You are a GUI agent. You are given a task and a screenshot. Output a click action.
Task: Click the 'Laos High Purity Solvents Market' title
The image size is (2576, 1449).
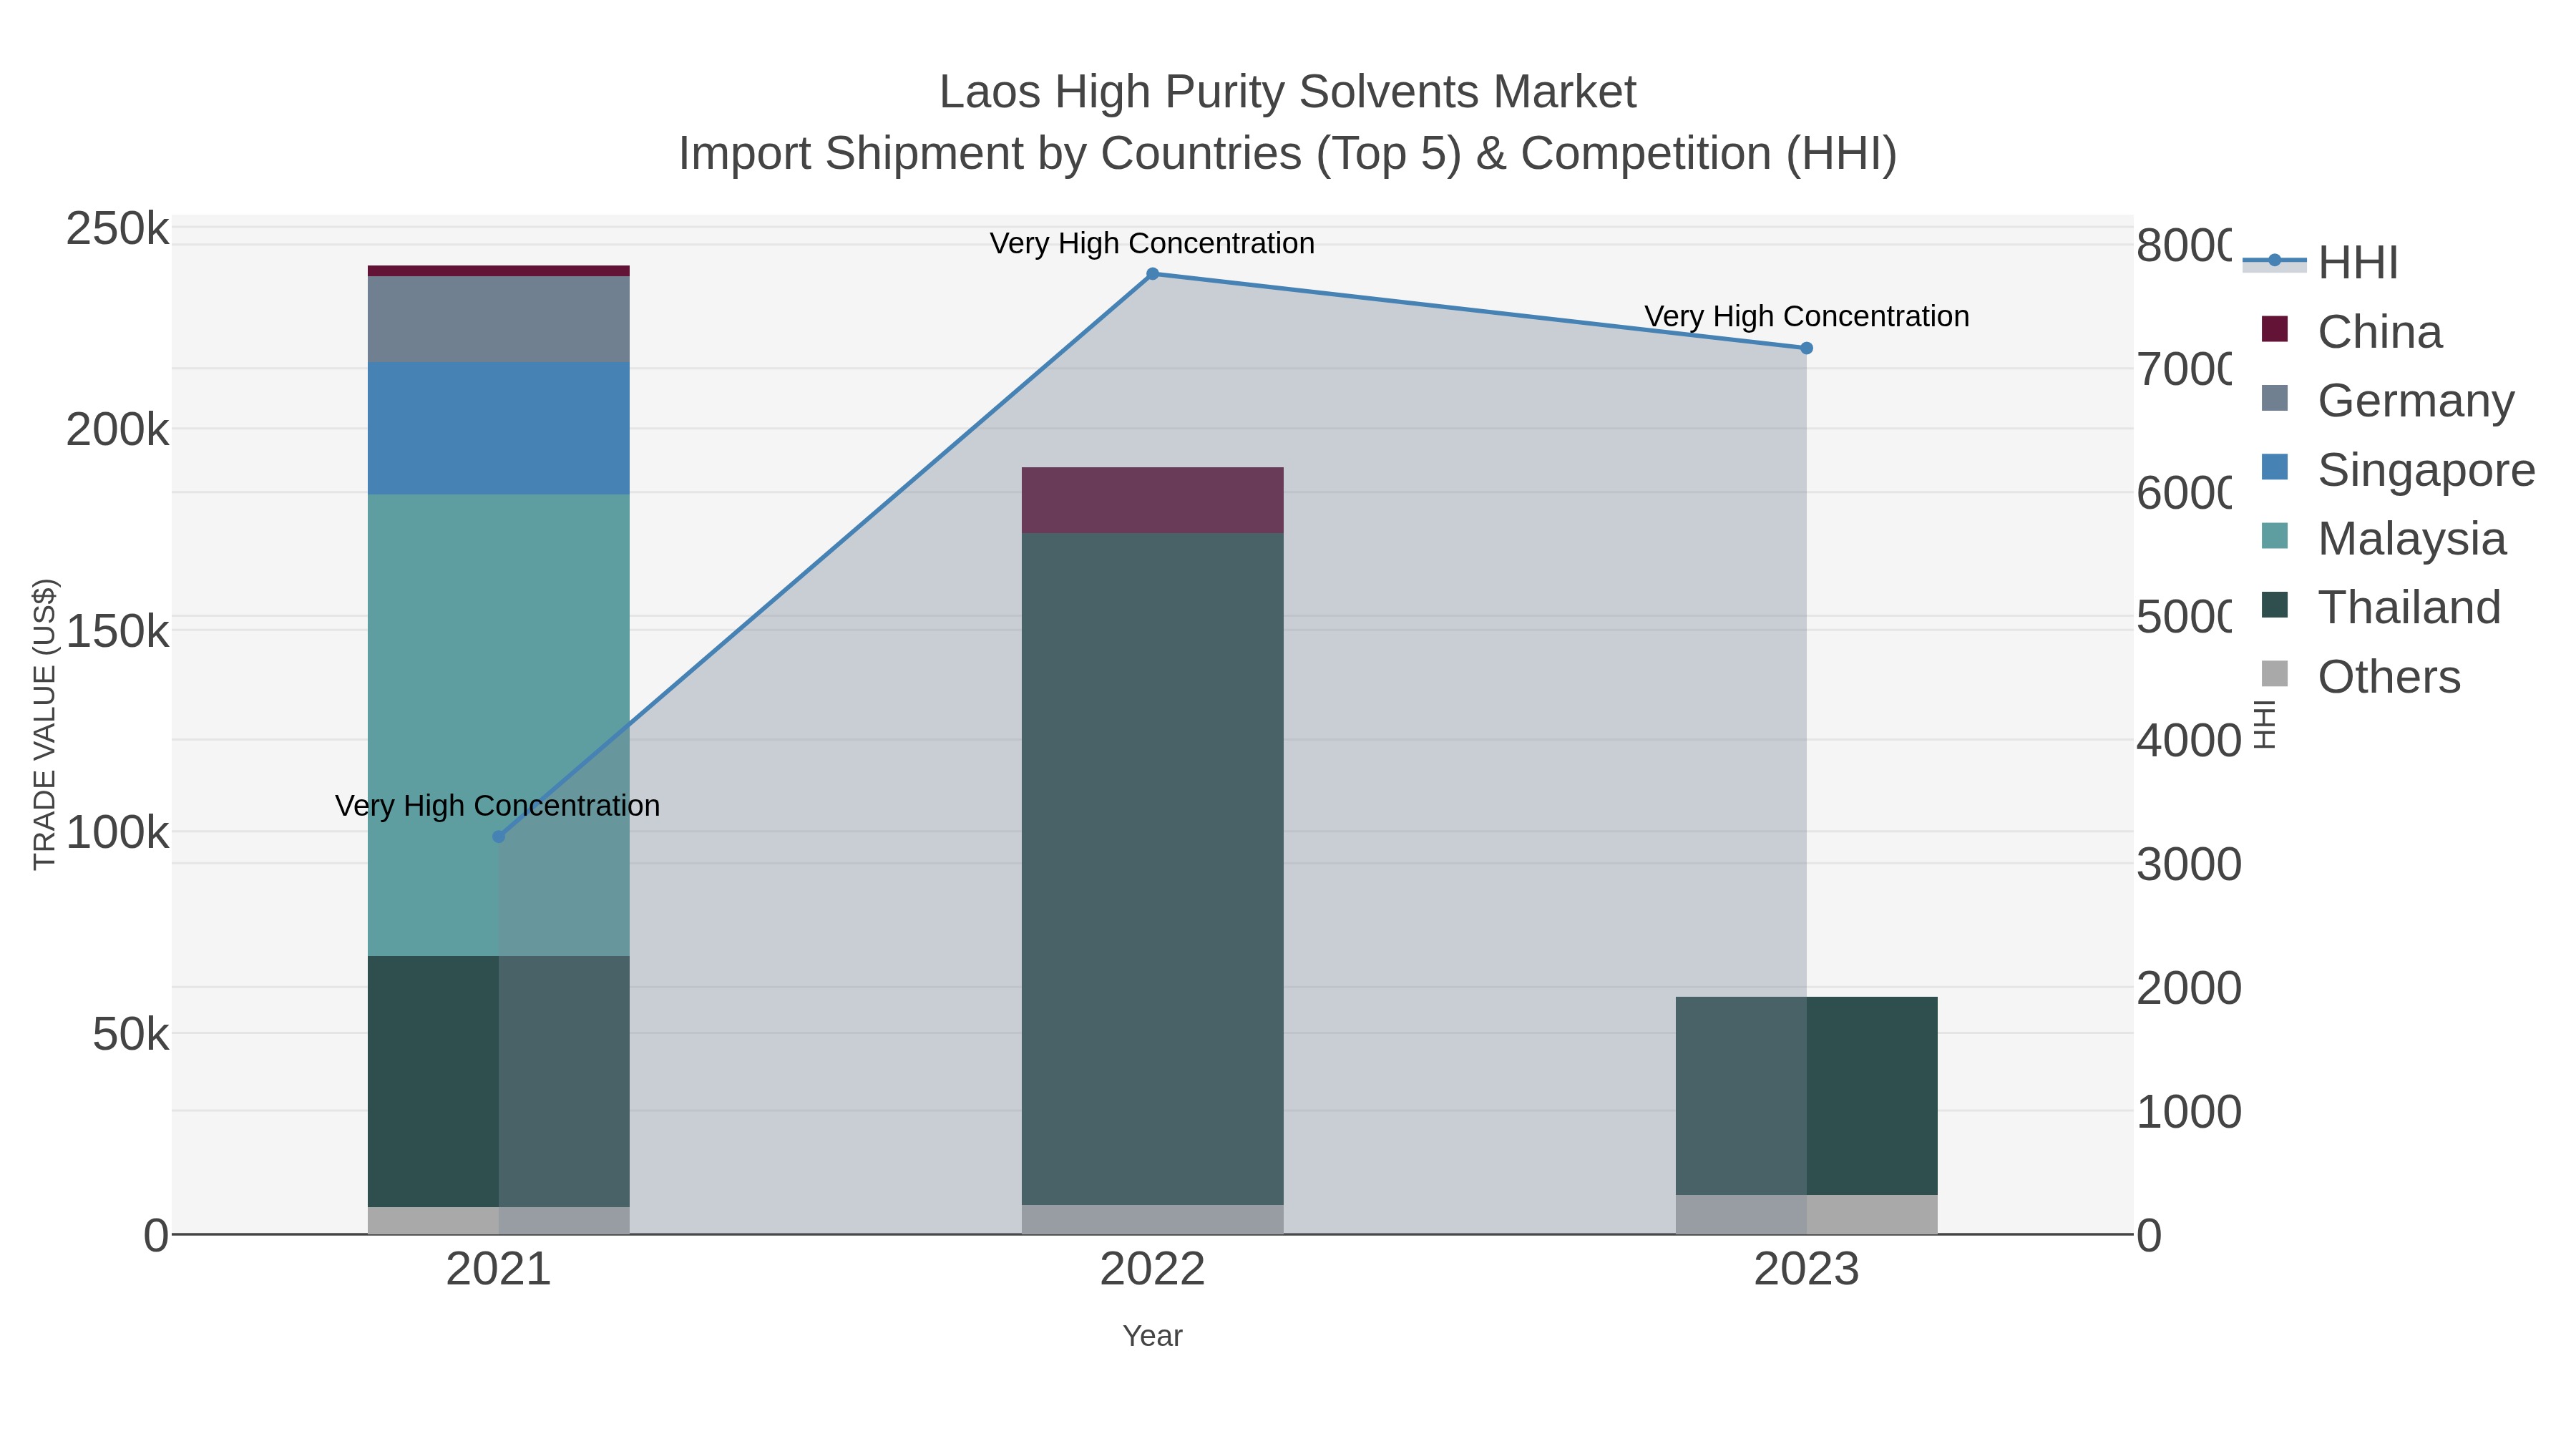click(1288, 92)
